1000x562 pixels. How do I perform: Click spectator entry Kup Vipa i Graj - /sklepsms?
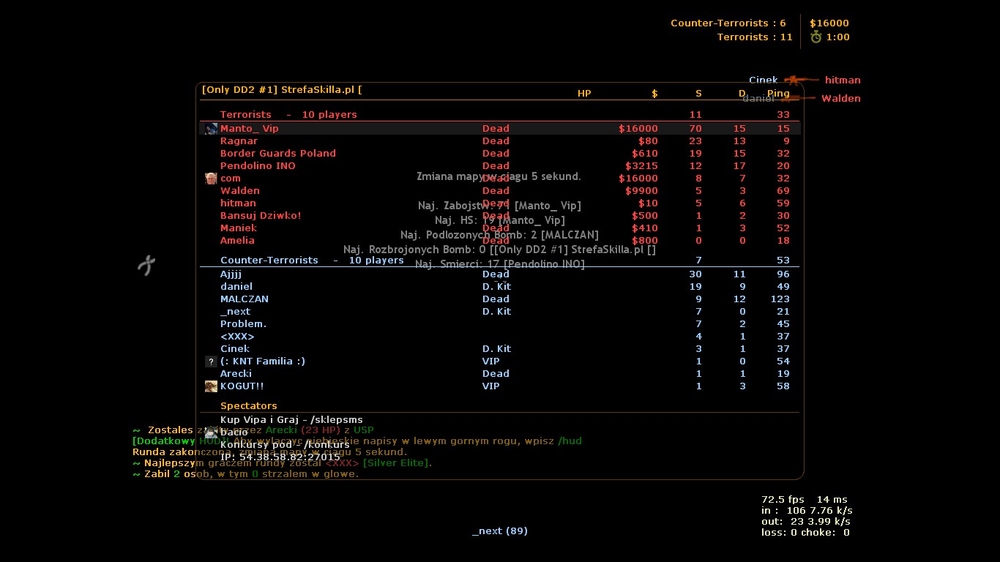pyautogui.click(x=291, y=420)
